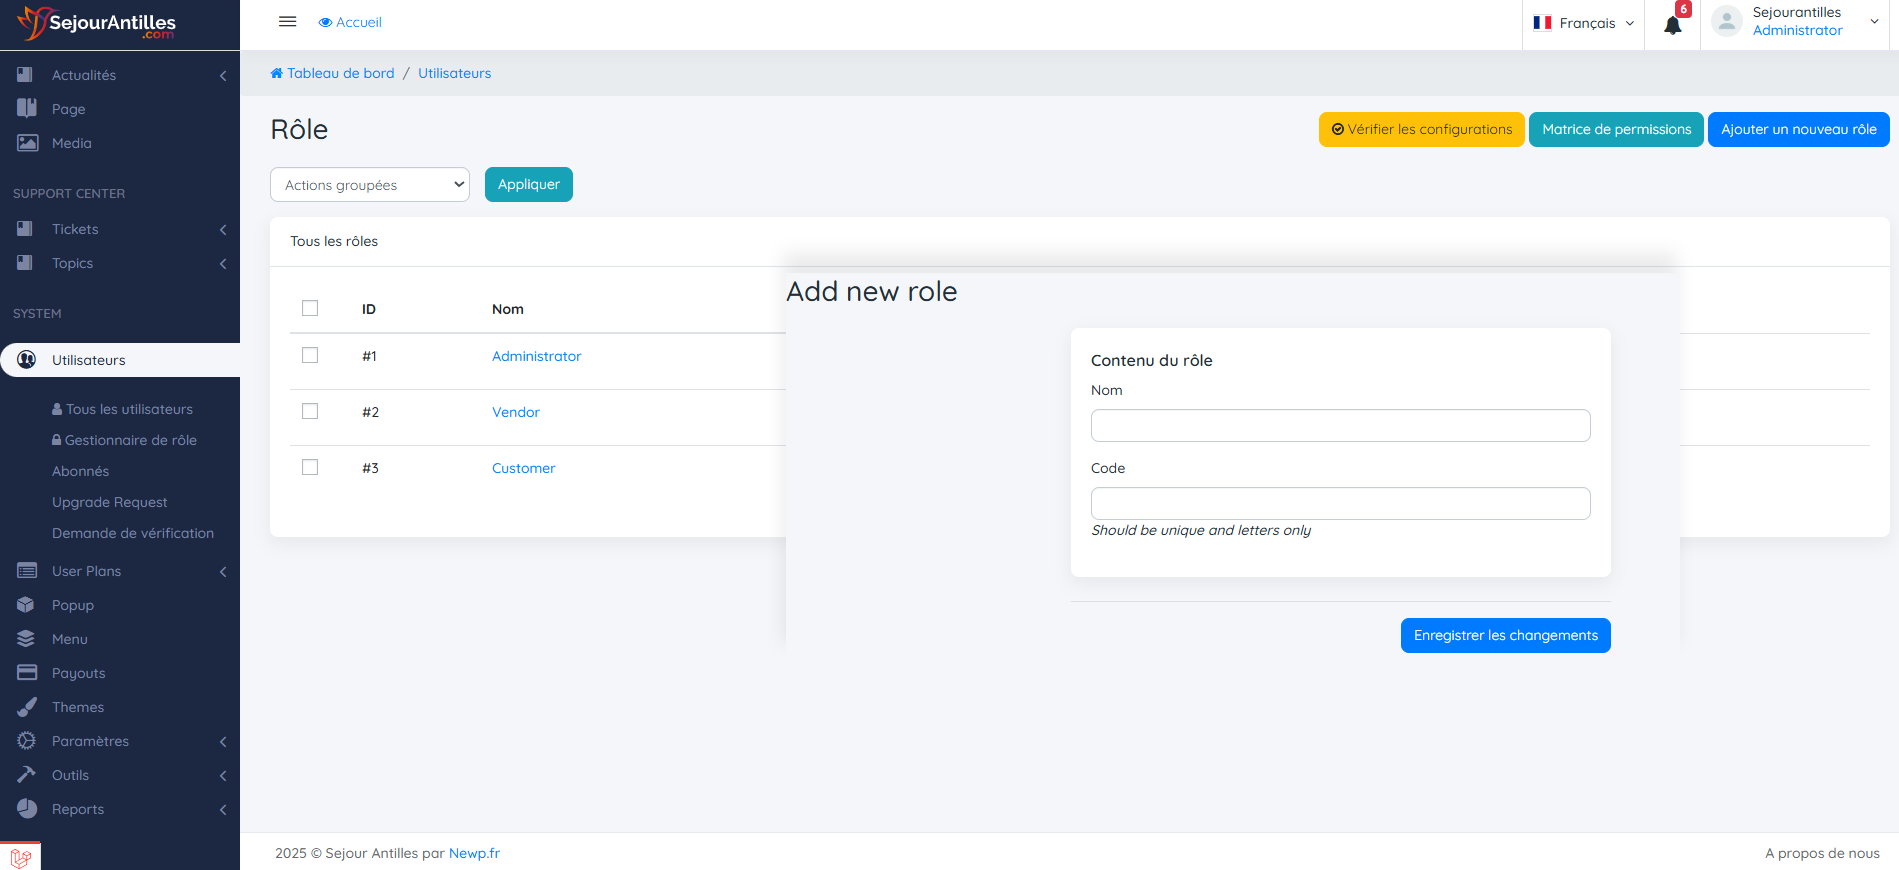Image resolution: width=1899 pixels, height=870 pixels.
Task: Click the Themes paintbrush icon
Action: pyautogui.click(x=27, y=707)
